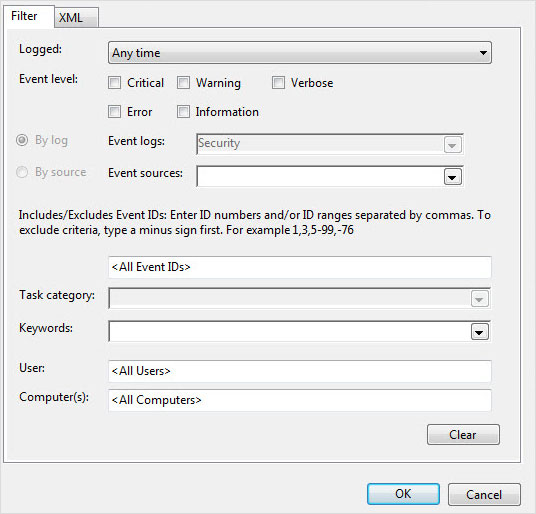Dismiss the dialog with Cancel

(x=484, y=495)
